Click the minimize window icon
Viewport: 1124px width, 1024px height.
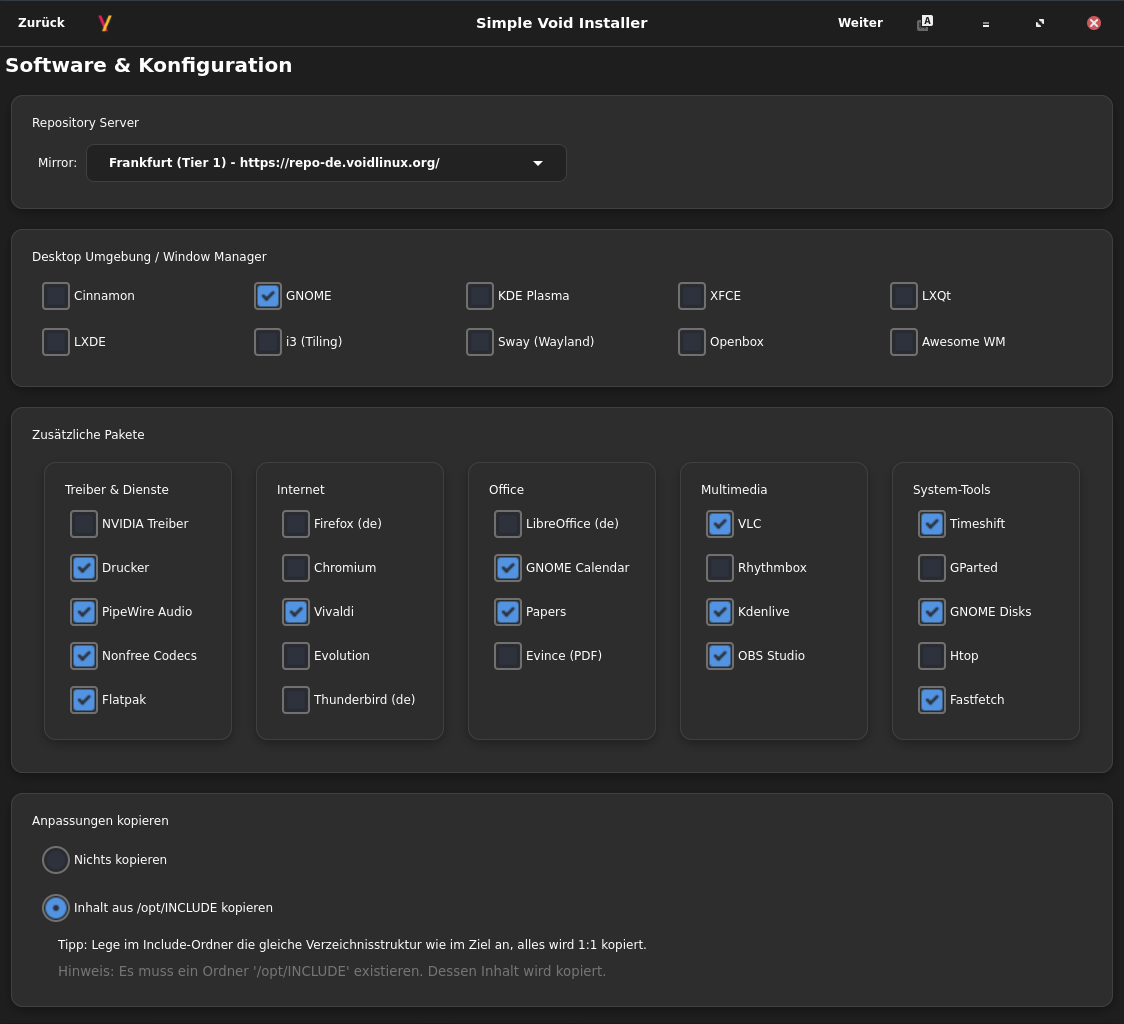(985, 24)
